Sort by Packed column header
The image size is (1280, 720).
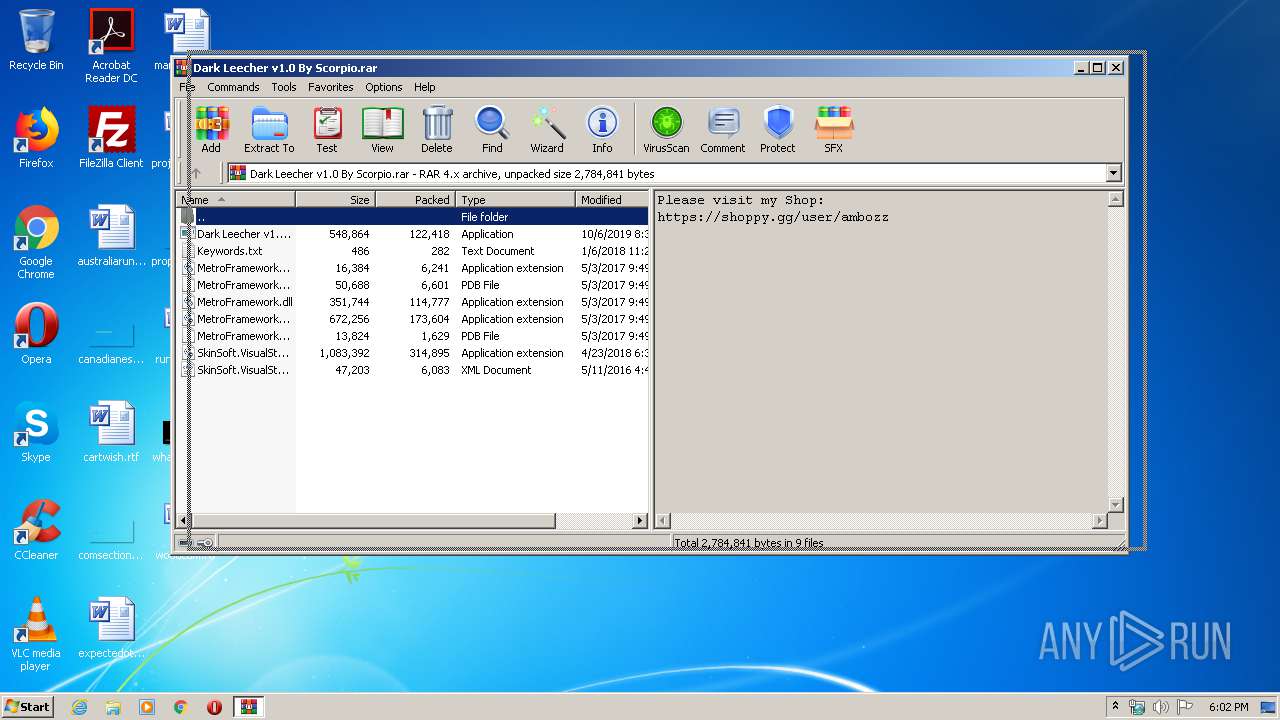pyautogui.click(x=415, y=200)
